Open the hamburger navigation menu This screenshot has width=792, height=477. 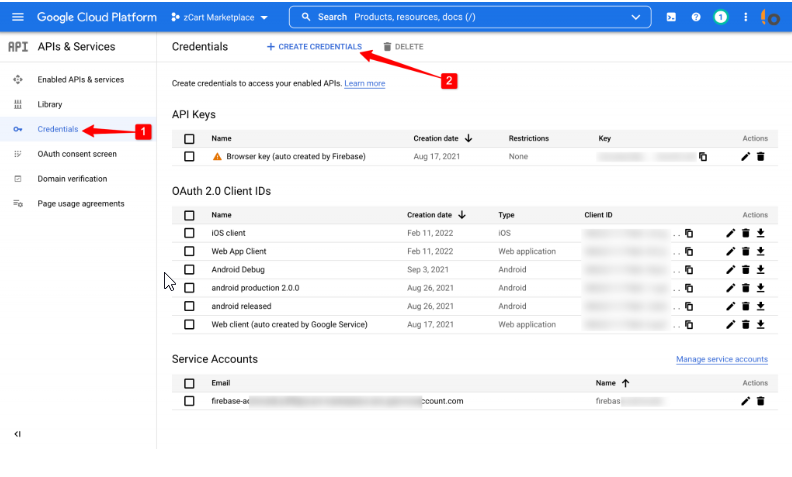pyautogui.click(x=18, y=17)
